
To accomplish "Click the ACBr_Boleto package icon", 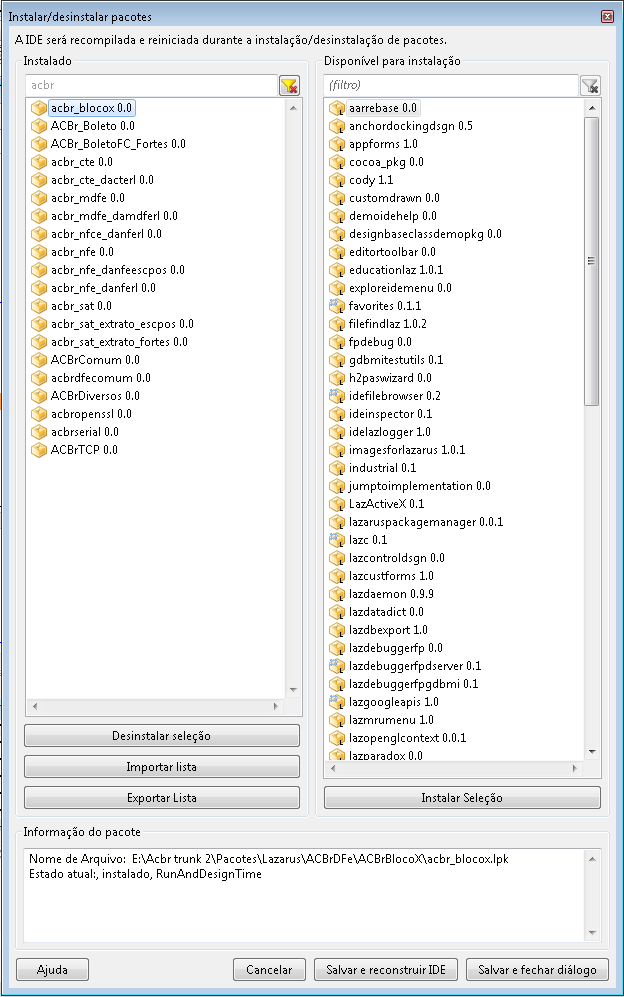I will pyautogui.click(x=39, y=126).
